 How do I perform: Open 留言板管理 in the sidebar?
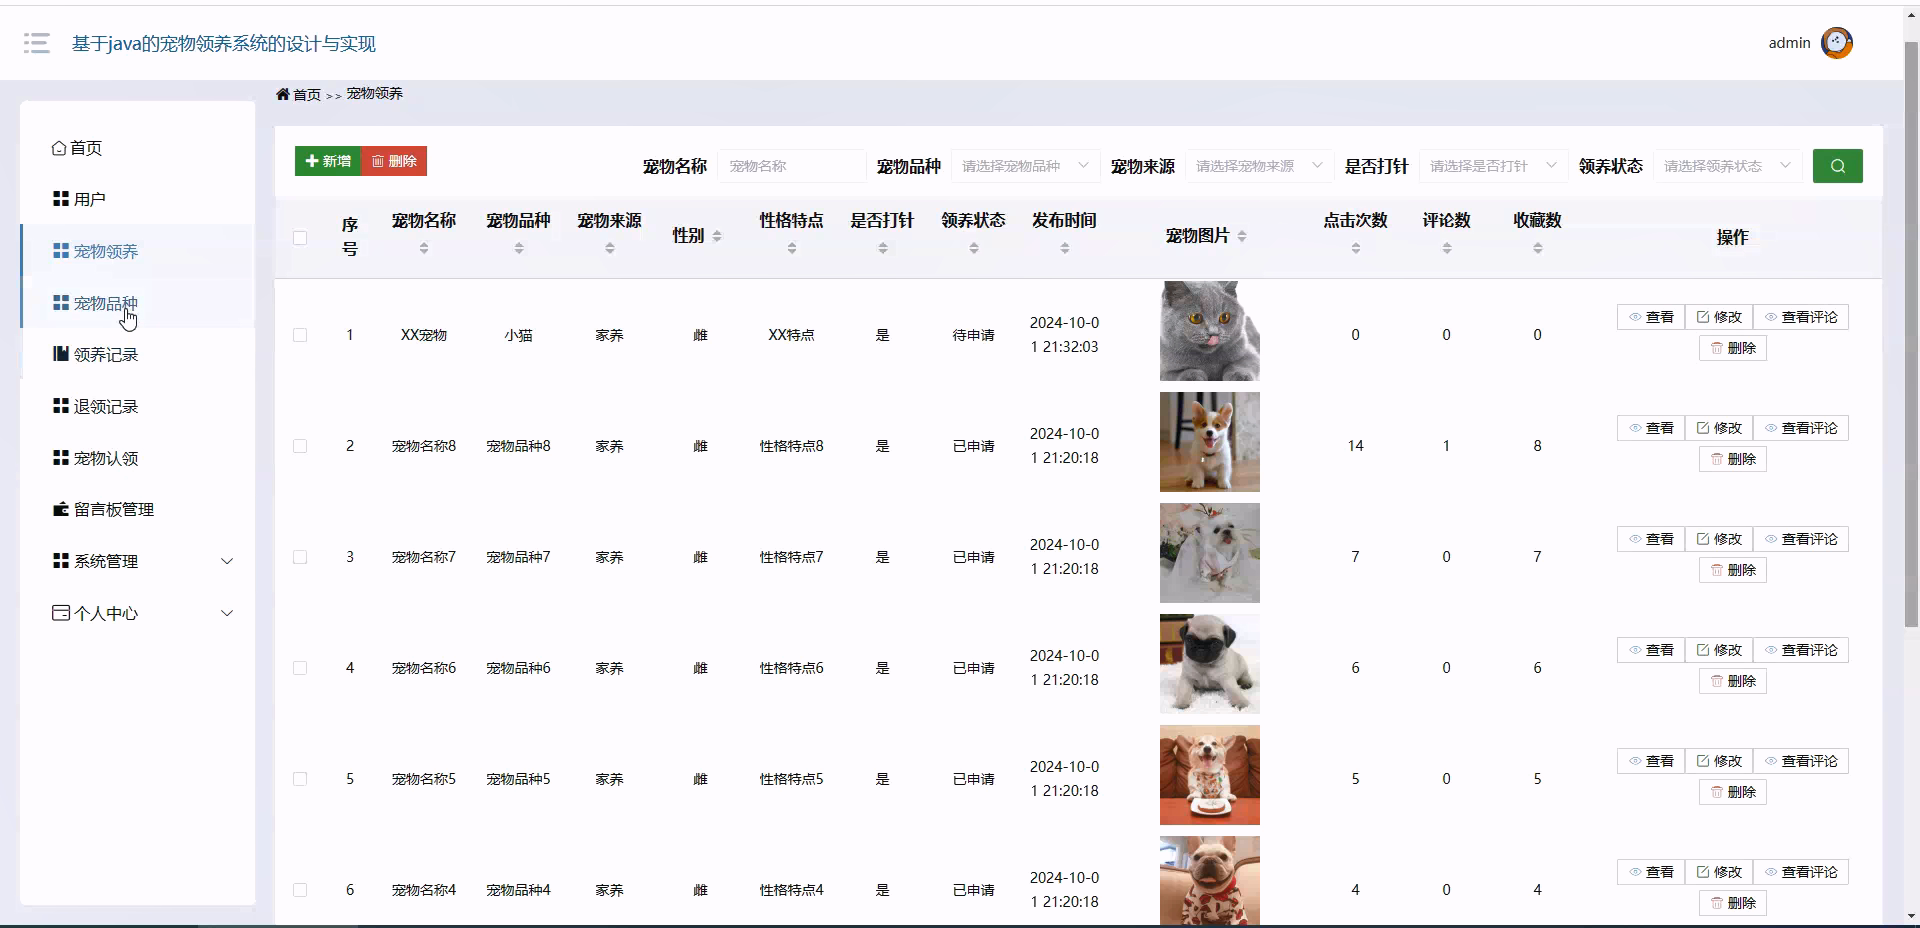coord(138,509)
